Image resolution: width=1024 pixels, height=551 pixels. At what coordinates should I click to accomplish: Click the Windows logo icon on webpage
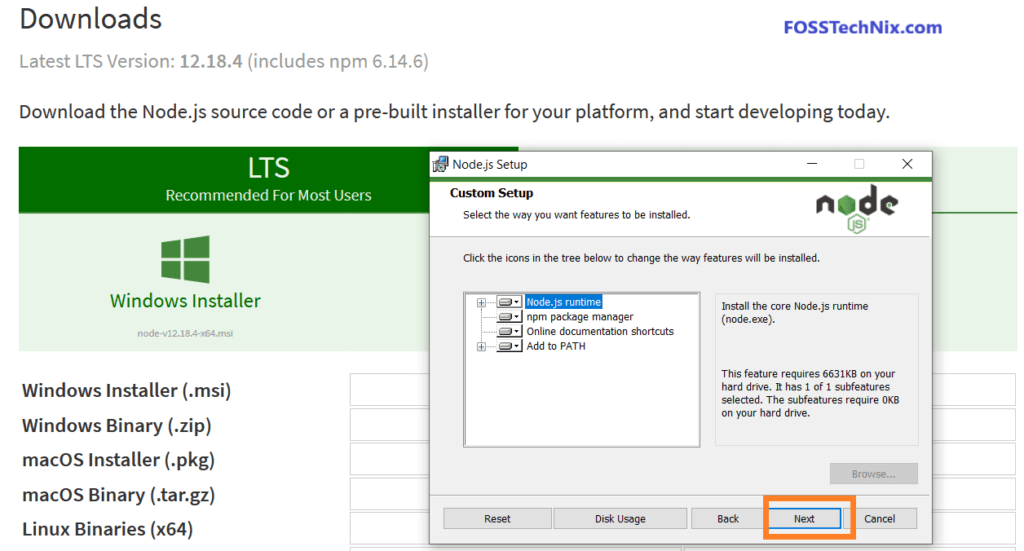pyautogui.click(x=185, y=259)
